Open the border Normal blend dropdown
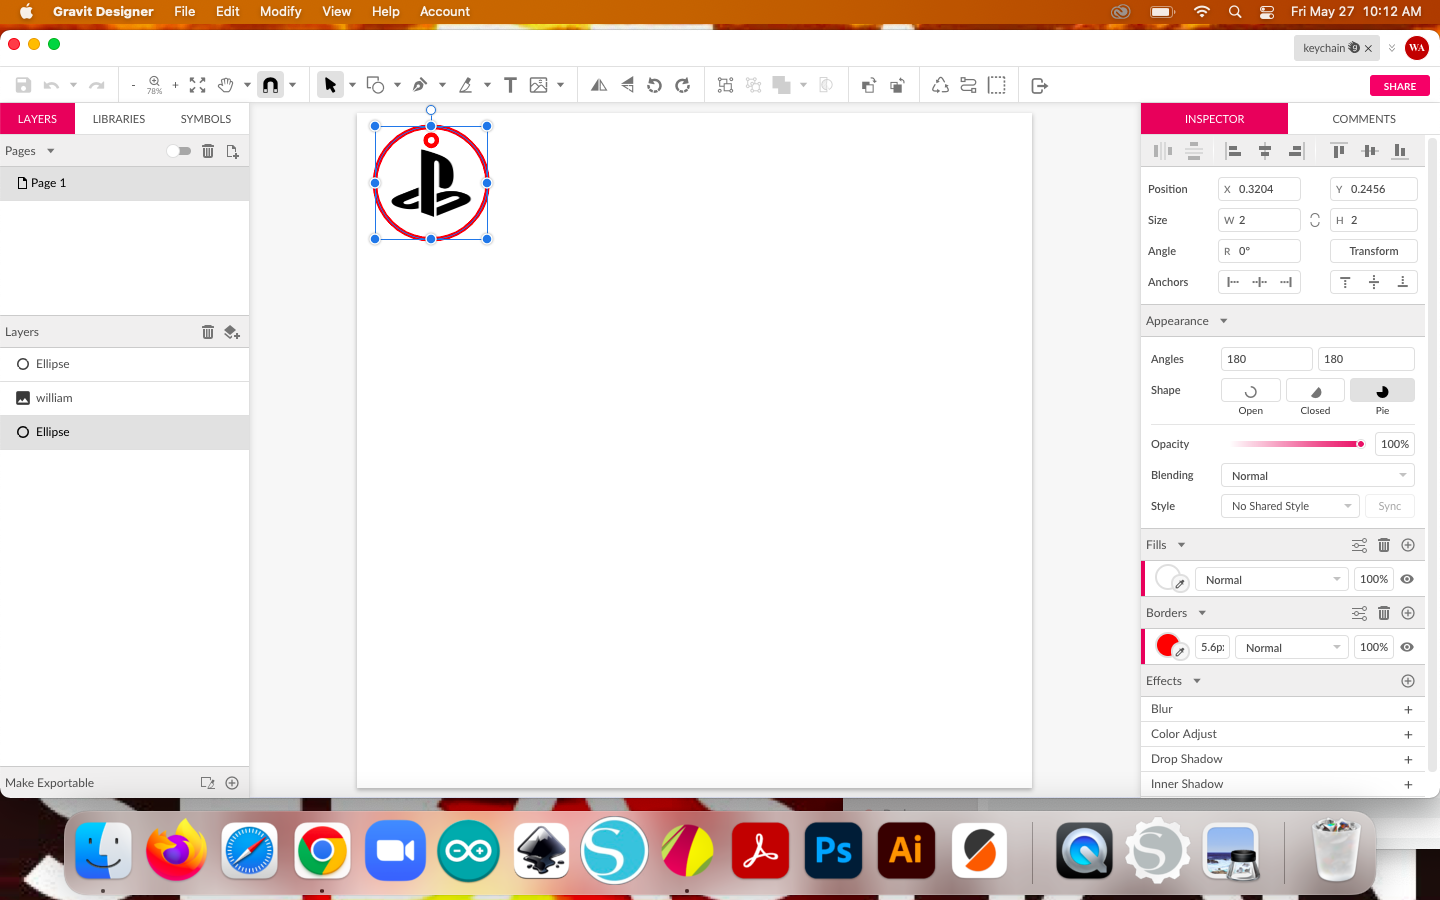Image resolution: width=1440 pixels, height=900 pixels. click(x=1292, y=648)
